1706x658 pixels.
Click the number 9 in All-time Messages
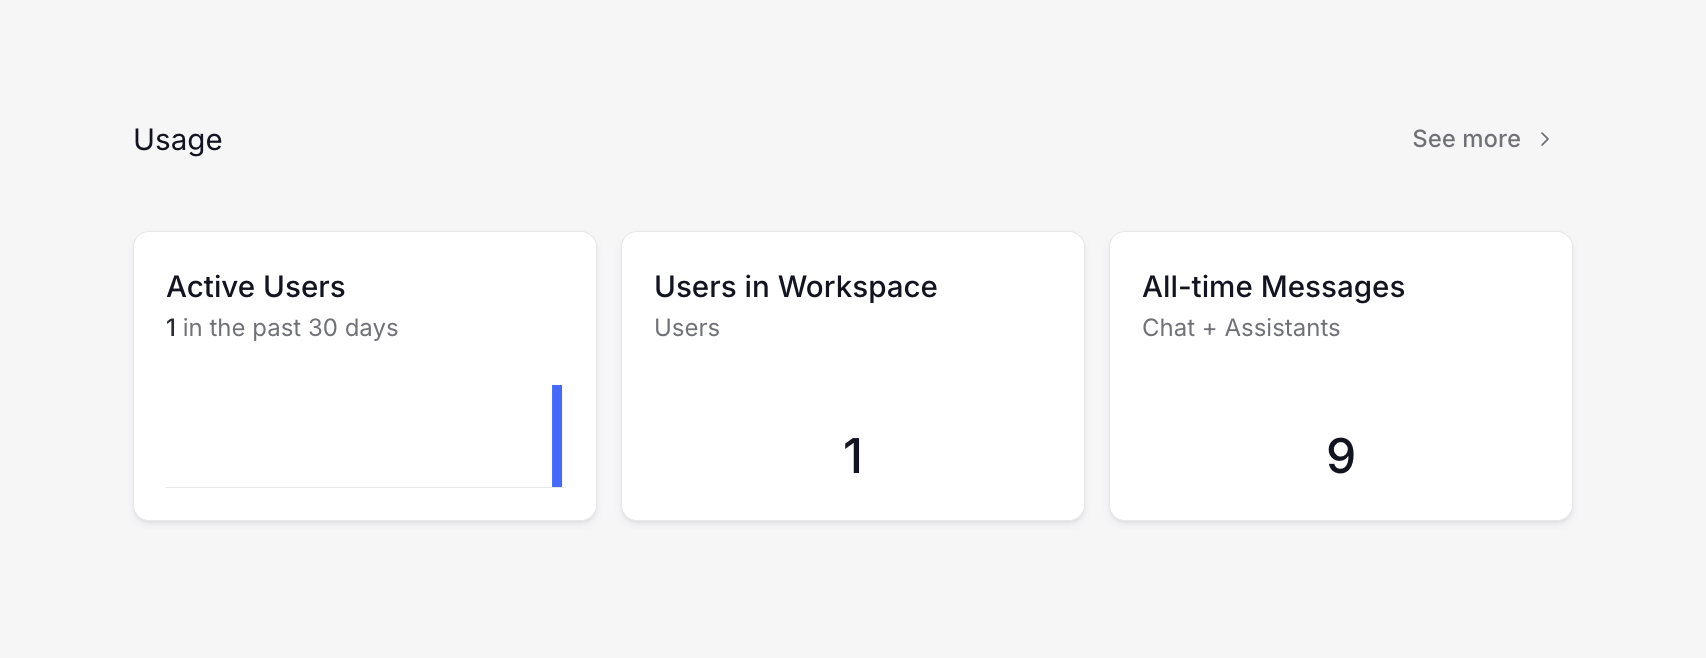point(1341,456)
